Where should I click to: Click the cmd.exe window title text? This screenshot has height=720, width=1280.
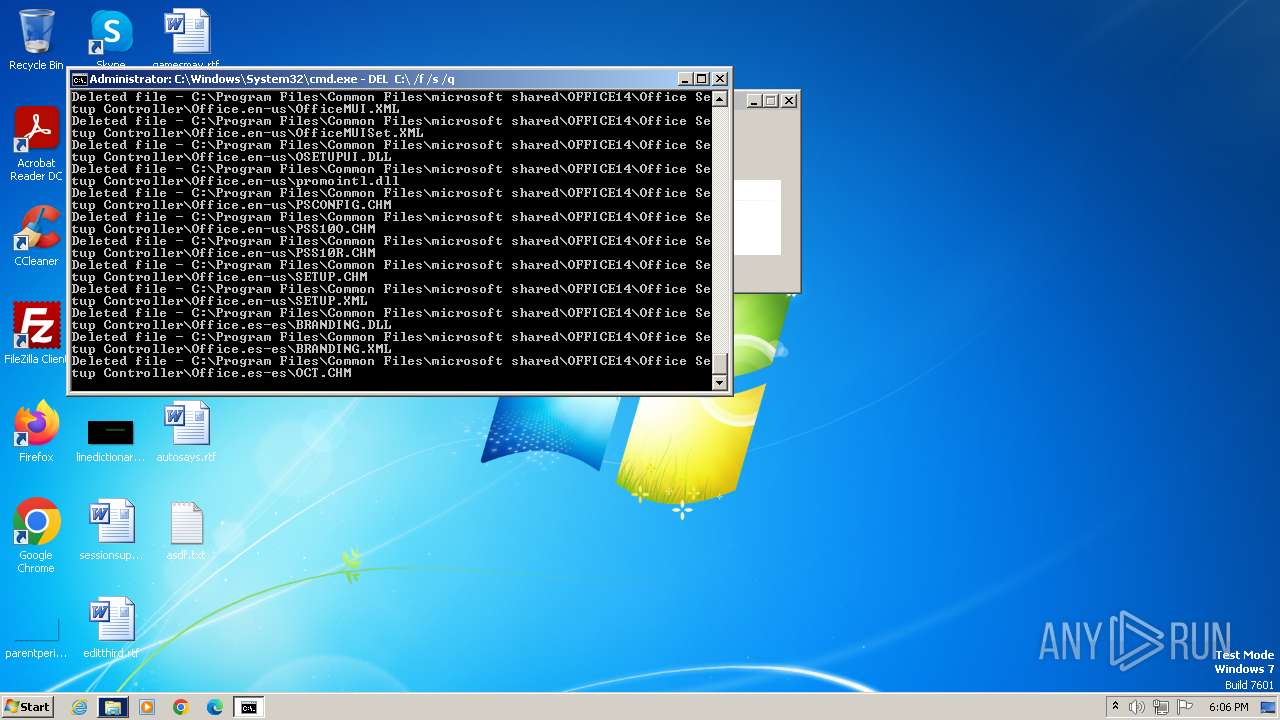pyautogui.click(x=272, y=79)
